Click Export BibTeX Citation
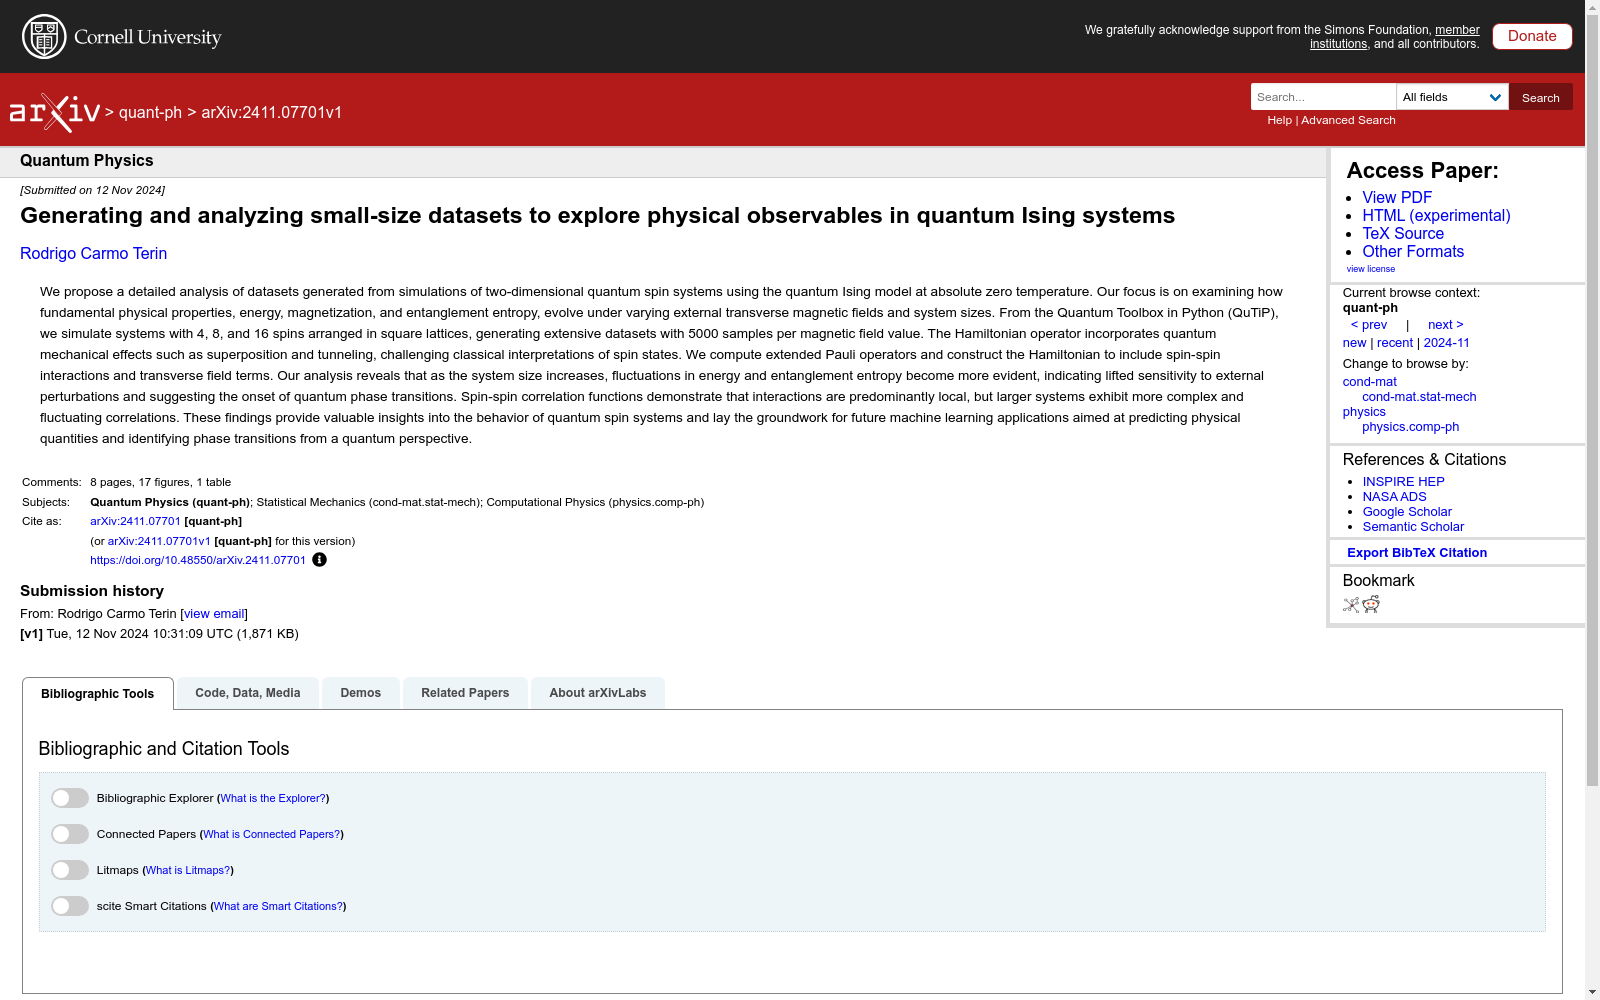1600x1000 pixels. [x=1417, y=553]
